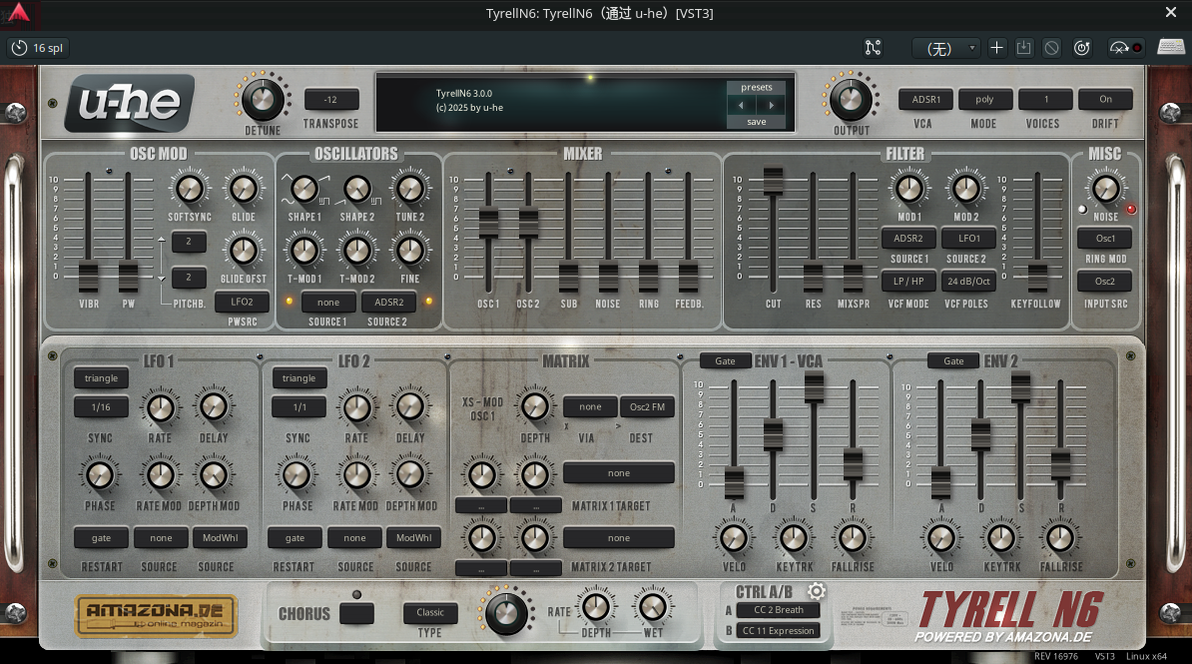Select the red noise LED
The image size is (1192, 664).
1131,209
